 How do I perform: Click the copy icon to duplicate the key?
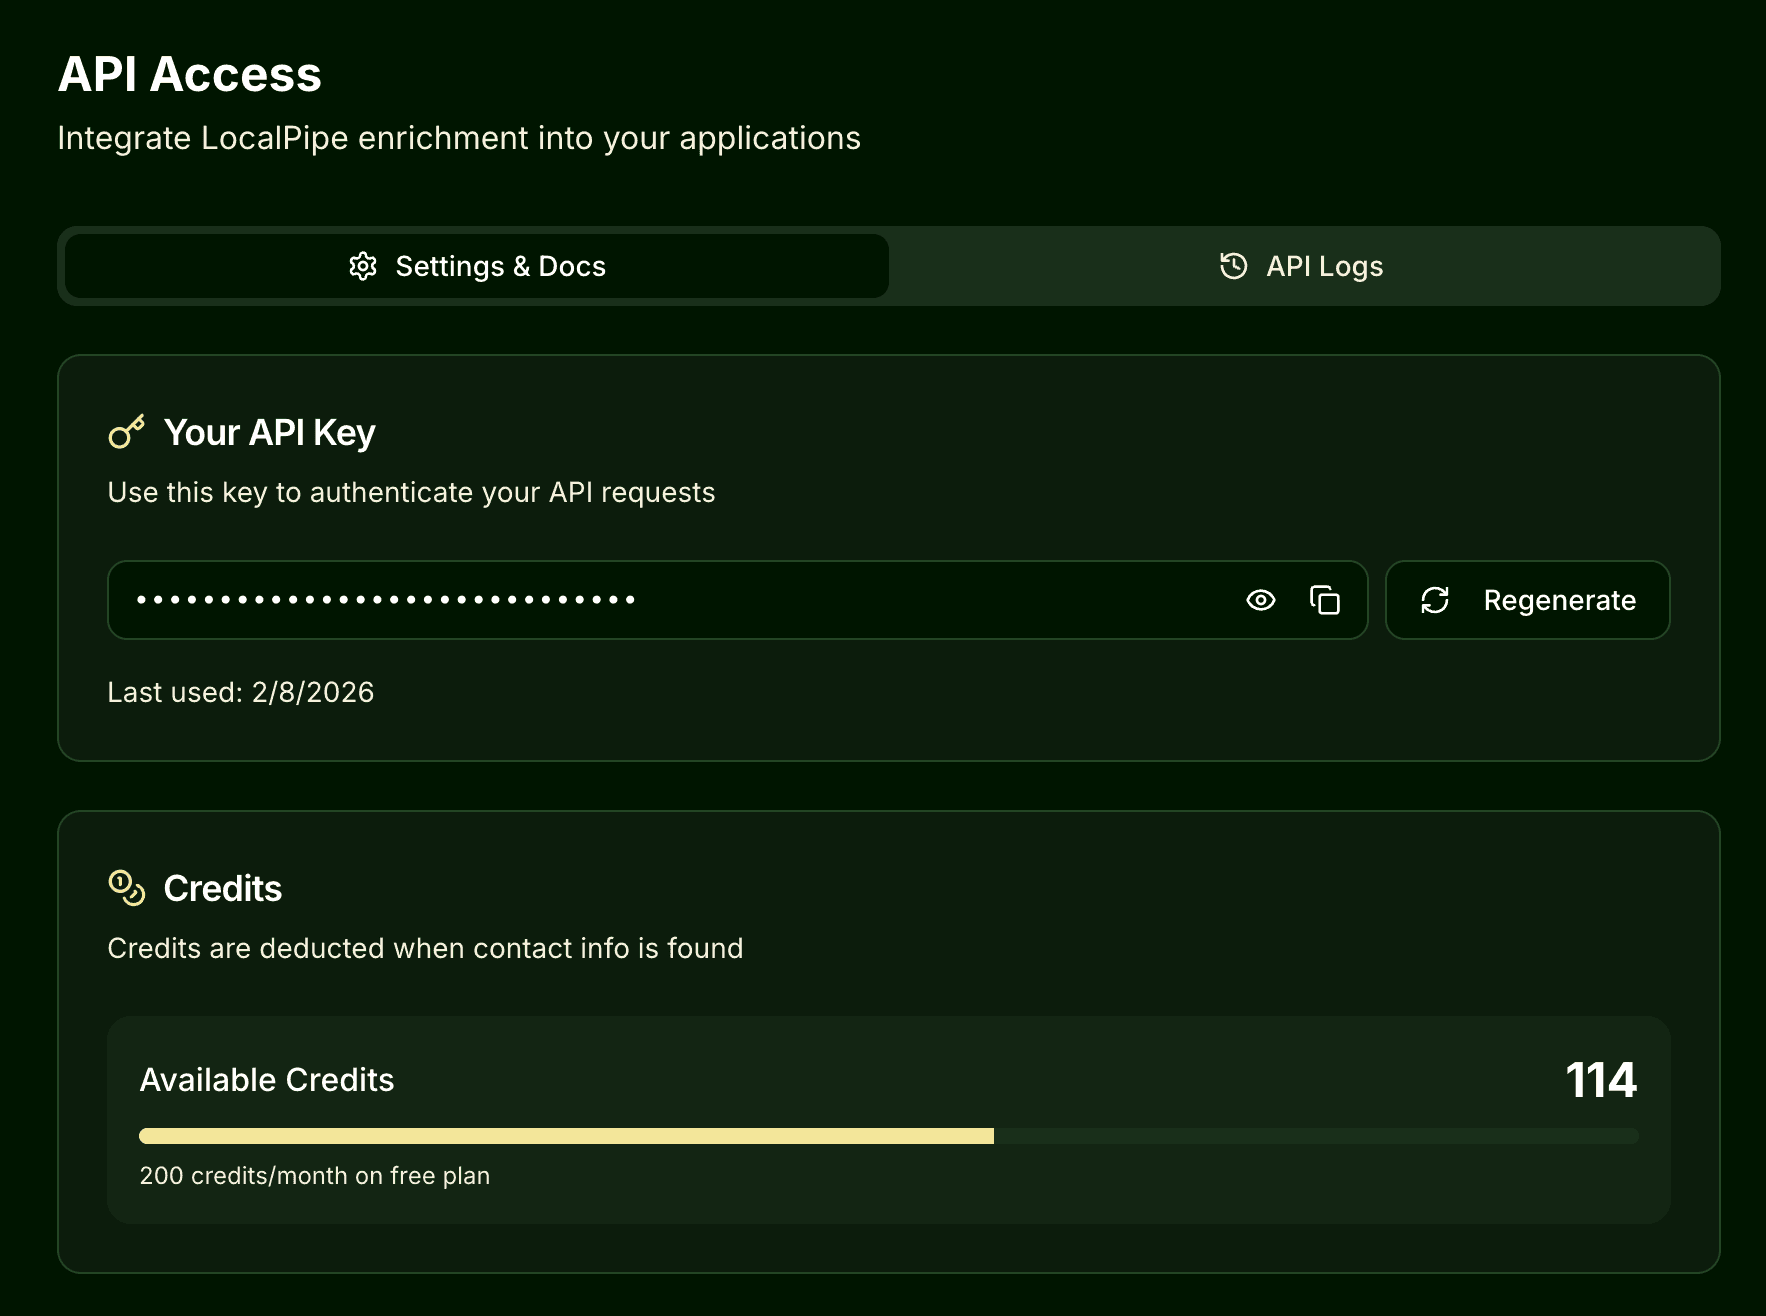coord(1323,600)
